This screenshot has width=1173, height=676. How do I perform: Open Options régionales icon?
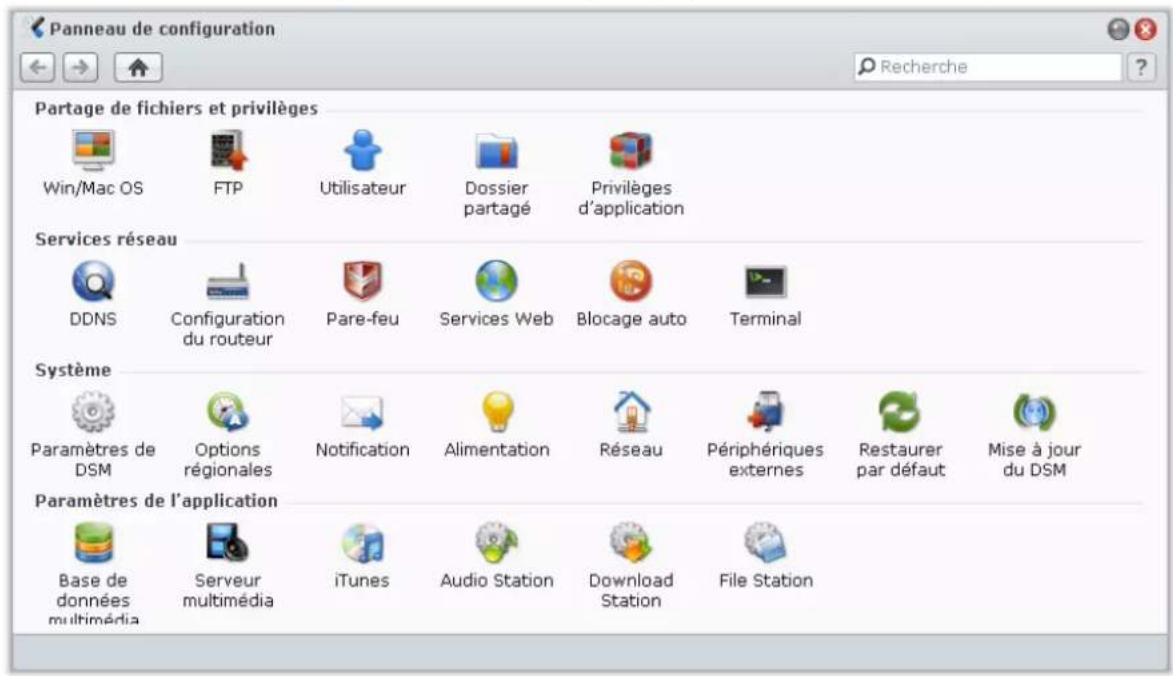tap(228, 412)
